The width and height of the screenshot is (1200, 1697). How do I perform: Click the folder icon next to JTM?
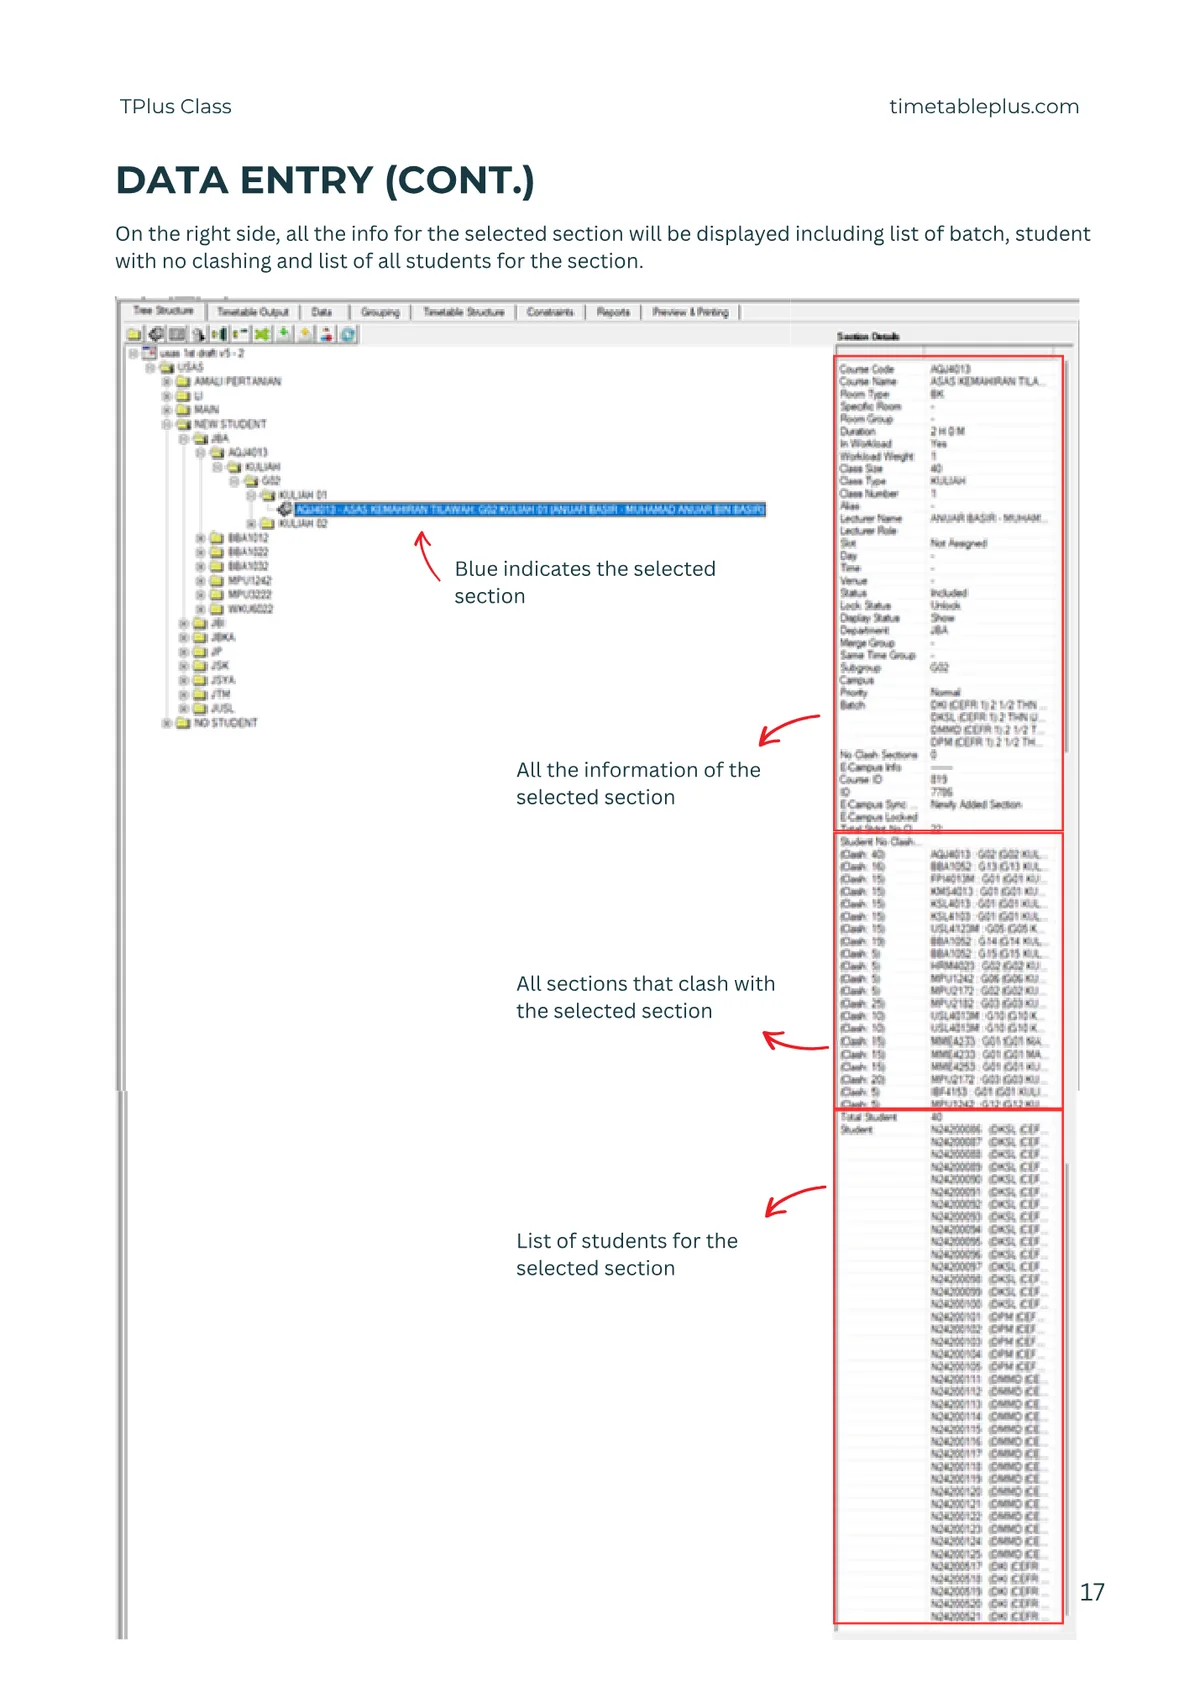[x=200, y=694]
